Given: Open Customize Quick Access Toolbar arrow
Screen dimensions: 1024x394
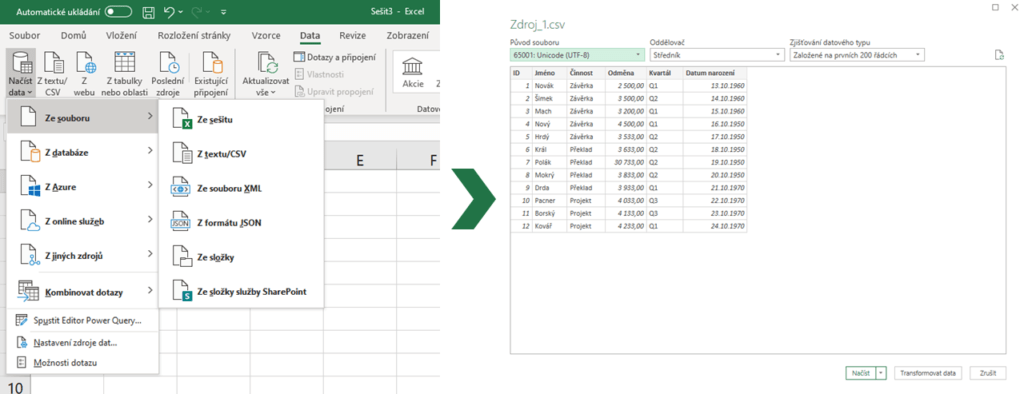Looking at the screenshot, I should (x=224, y=12).
